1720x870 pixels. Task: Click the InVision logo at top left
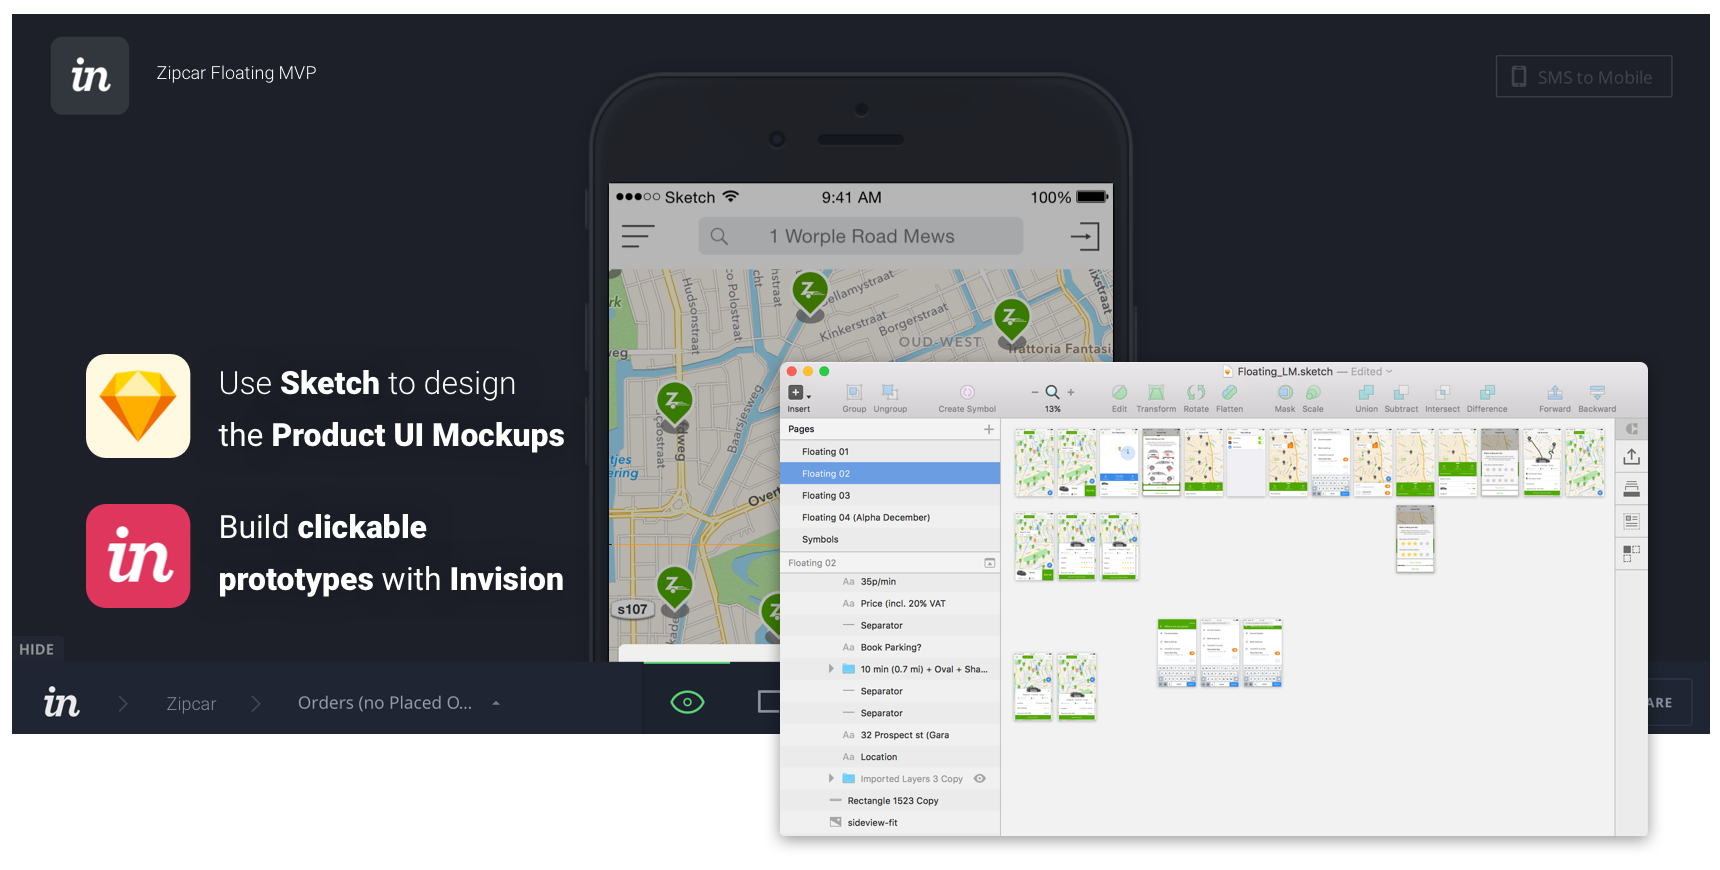(90, 76)
